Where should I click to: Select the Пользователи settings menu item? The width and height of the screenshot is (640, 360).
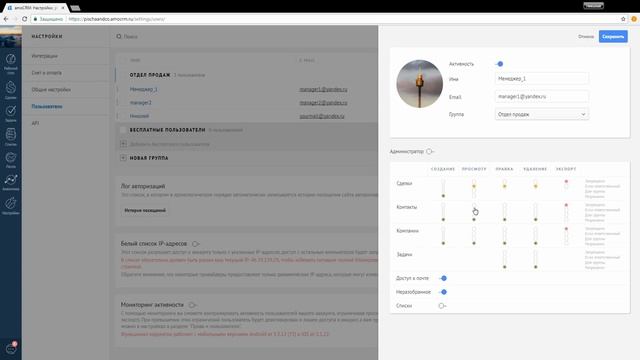pos(47,106)
